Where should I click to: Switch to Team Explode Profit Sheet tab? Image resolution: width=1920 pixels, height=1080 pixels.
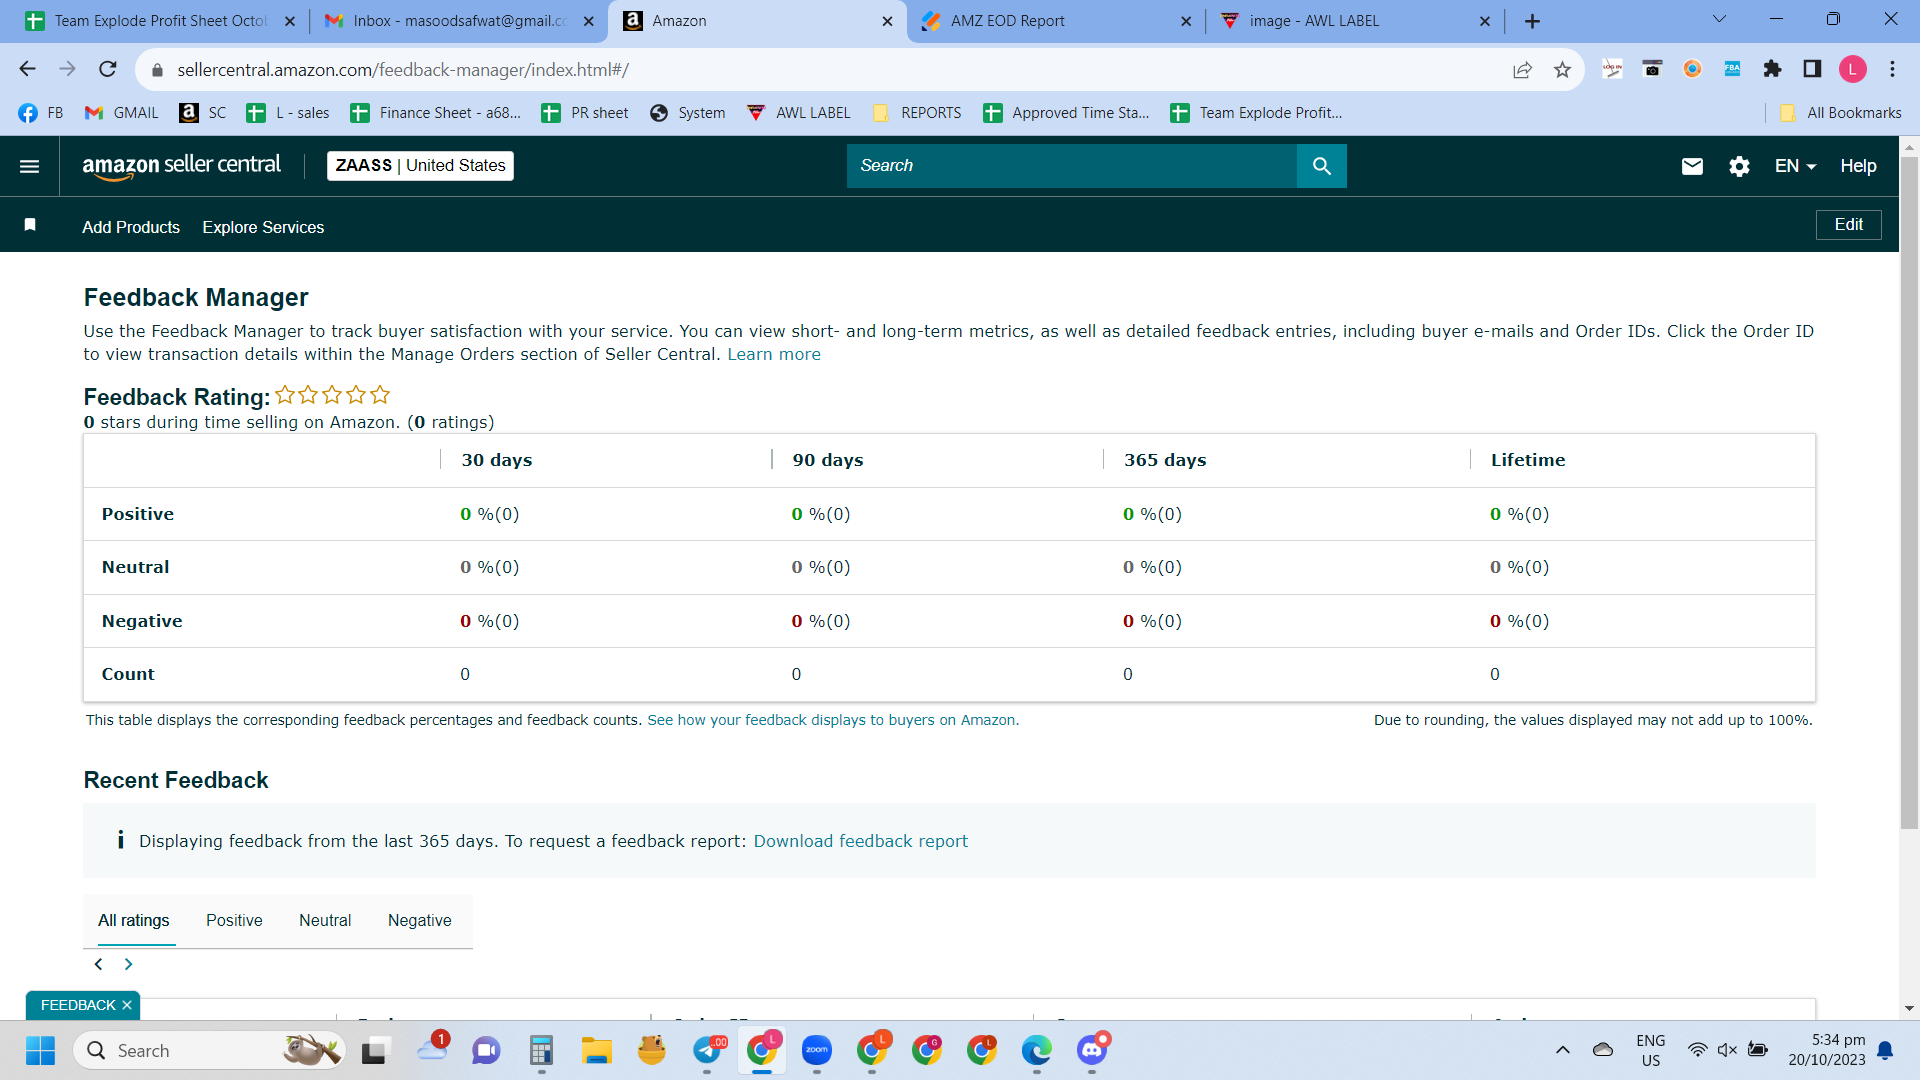point(160,21)
